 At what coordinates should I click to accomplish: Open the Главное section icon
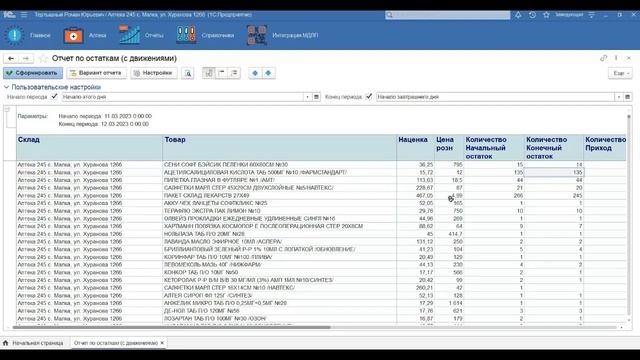[x=15, y=35]
